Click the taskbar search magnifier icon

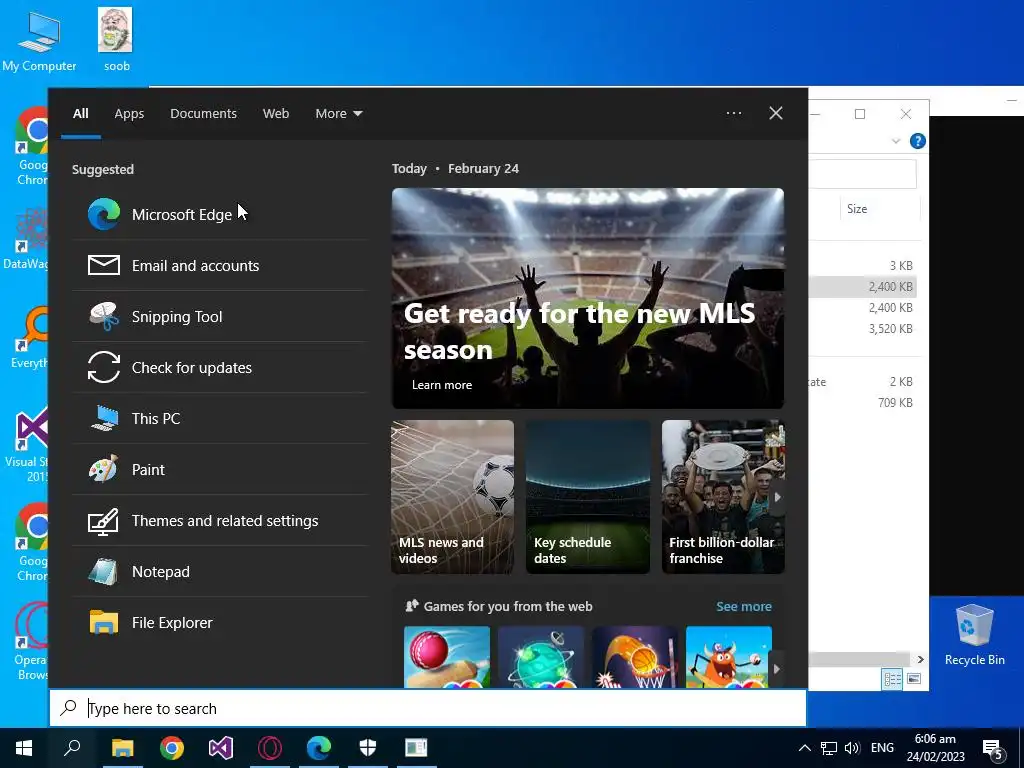72,748
